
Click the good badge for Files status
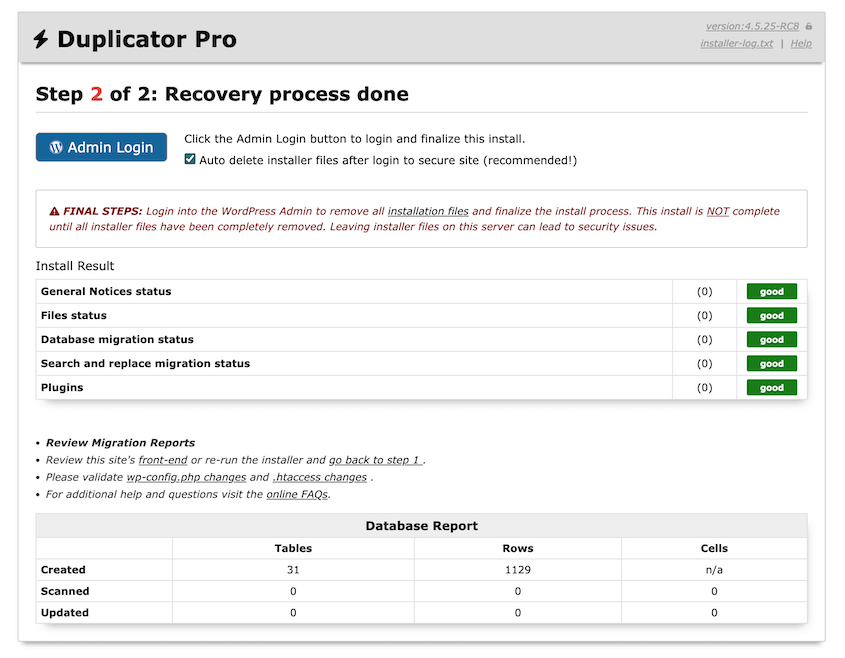coord(771,315)
